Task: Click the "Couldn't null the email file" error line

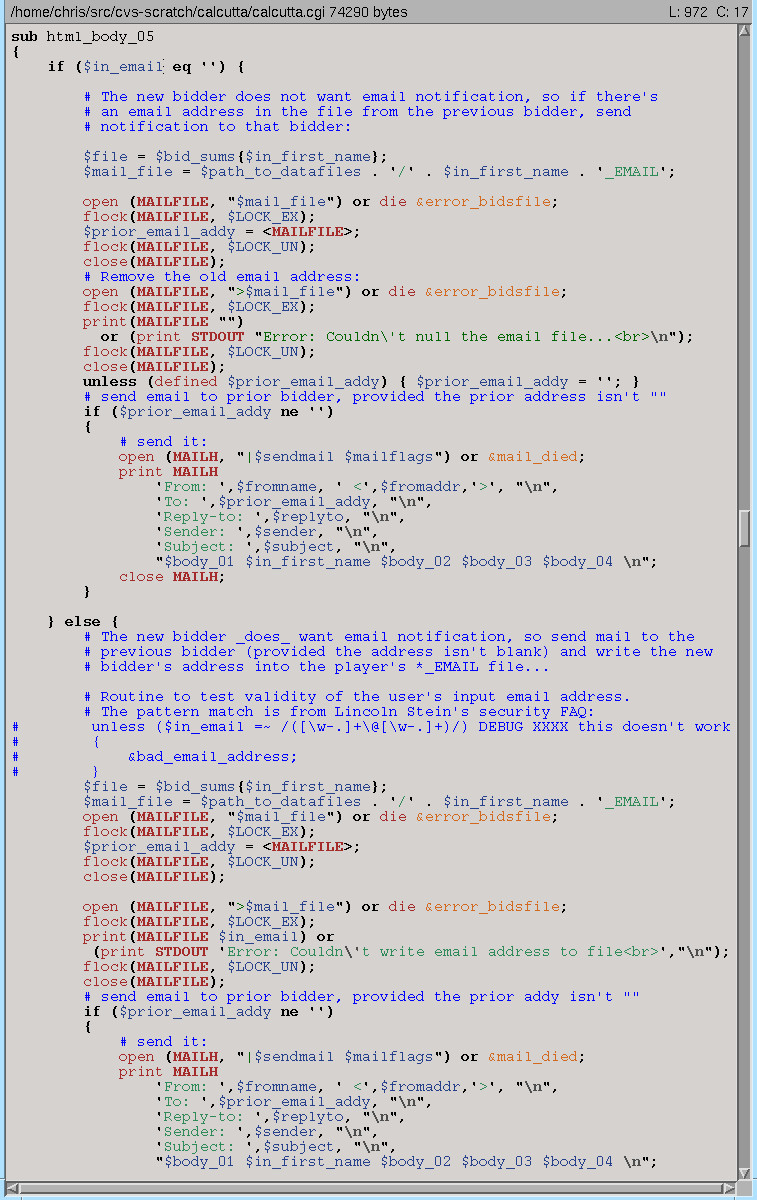Action: (397, 336)
